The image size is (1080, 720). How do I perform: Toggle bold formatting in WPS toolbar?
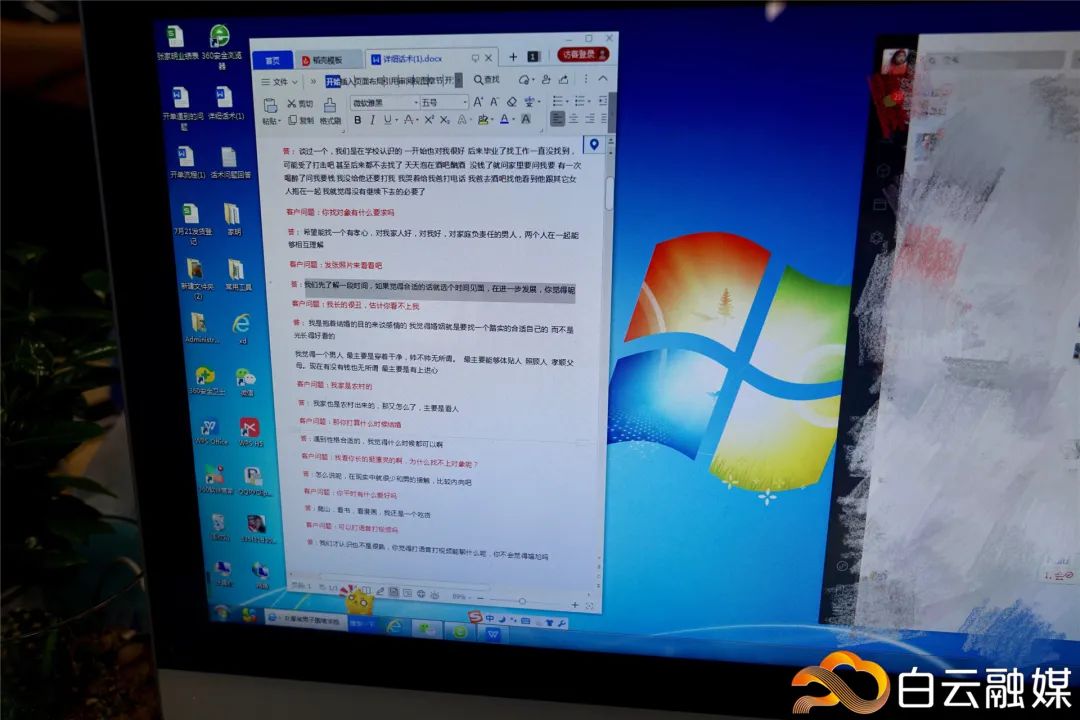pyautogui.click(x=356, y=121)
